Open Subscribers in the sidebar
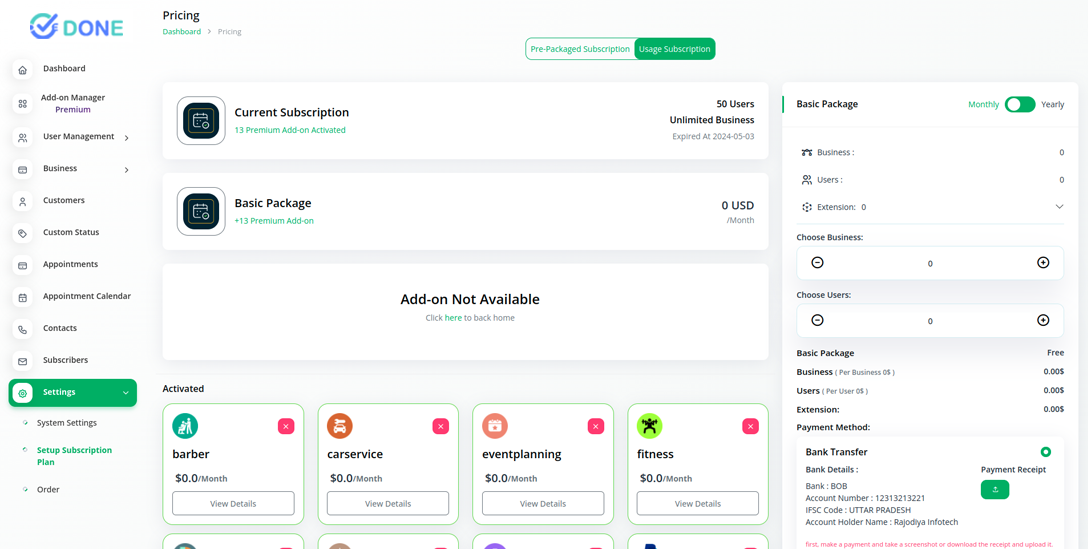This screenshot has width=1088, height=549. (65, 360)
